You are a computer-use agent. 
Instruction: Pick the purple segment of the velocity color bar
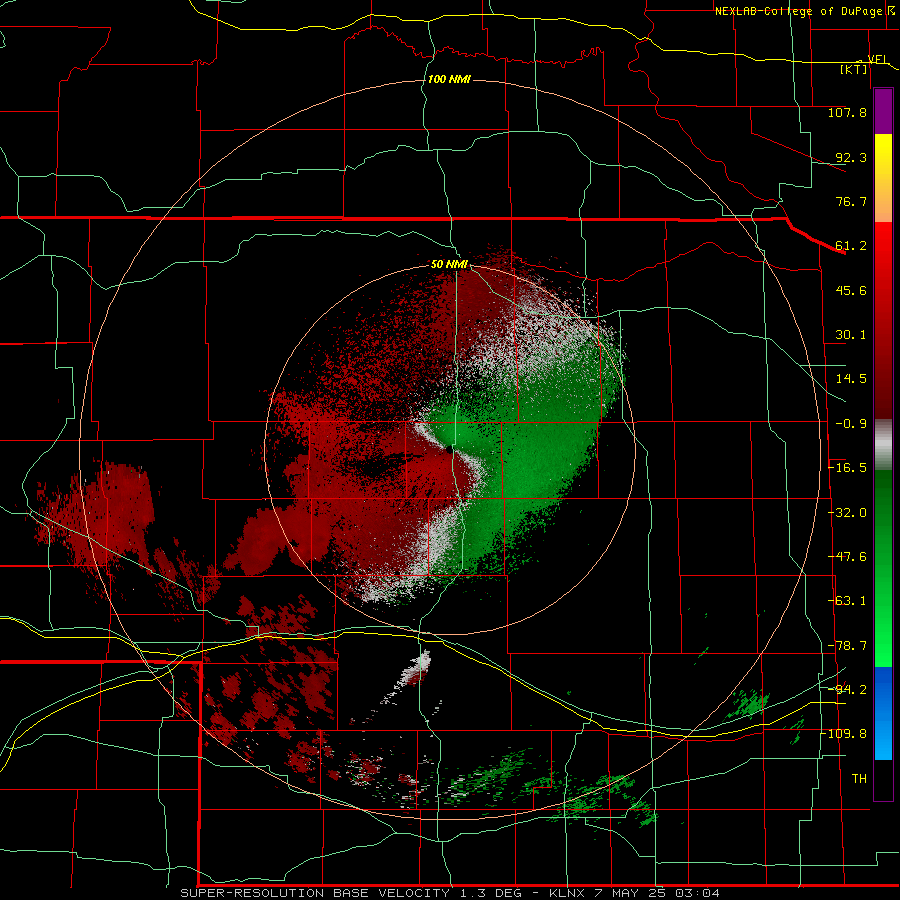point(883,111)
